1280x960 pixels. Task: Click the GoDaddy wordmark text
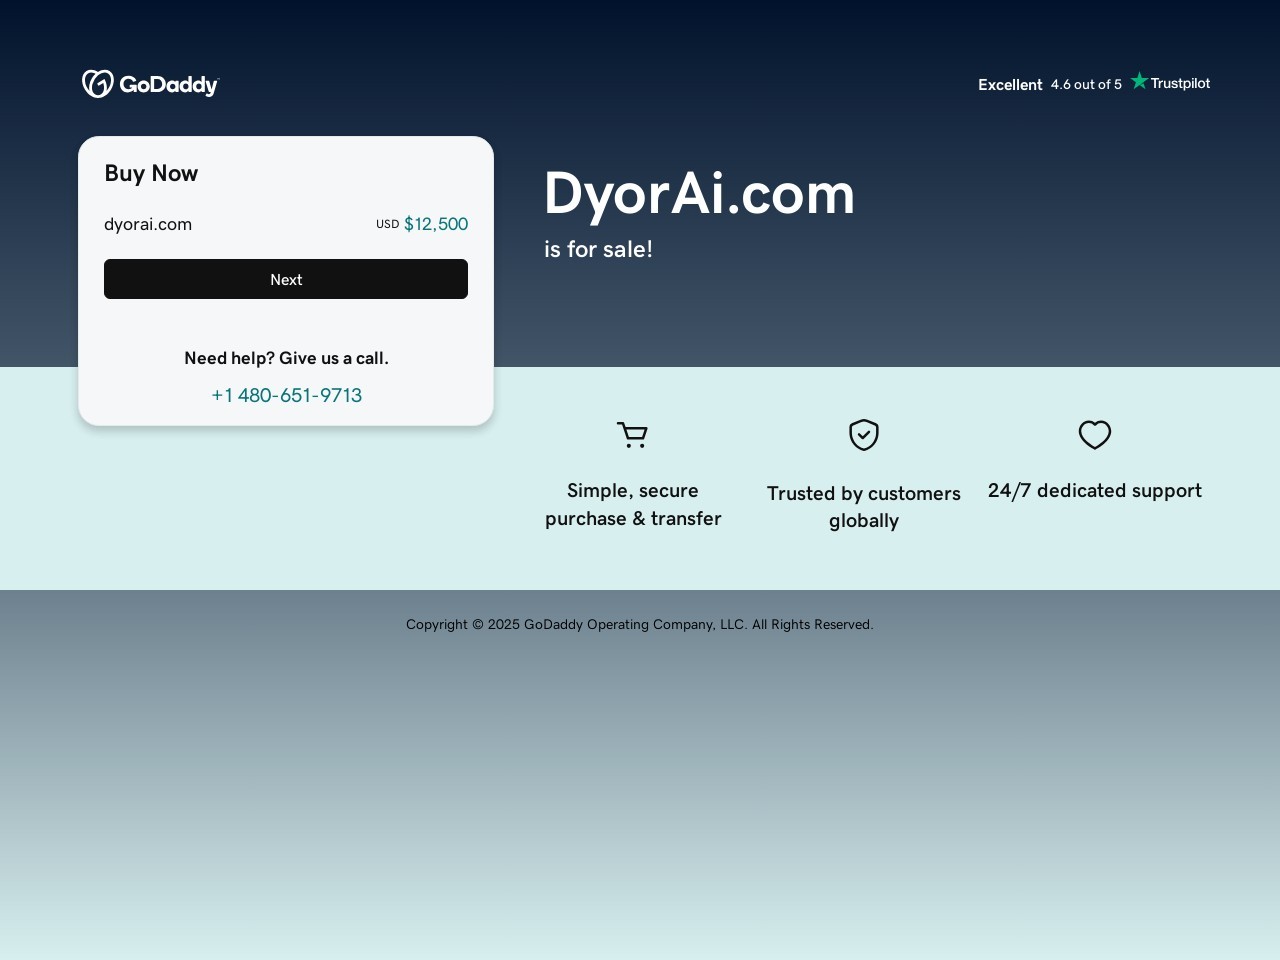point(169,85)
